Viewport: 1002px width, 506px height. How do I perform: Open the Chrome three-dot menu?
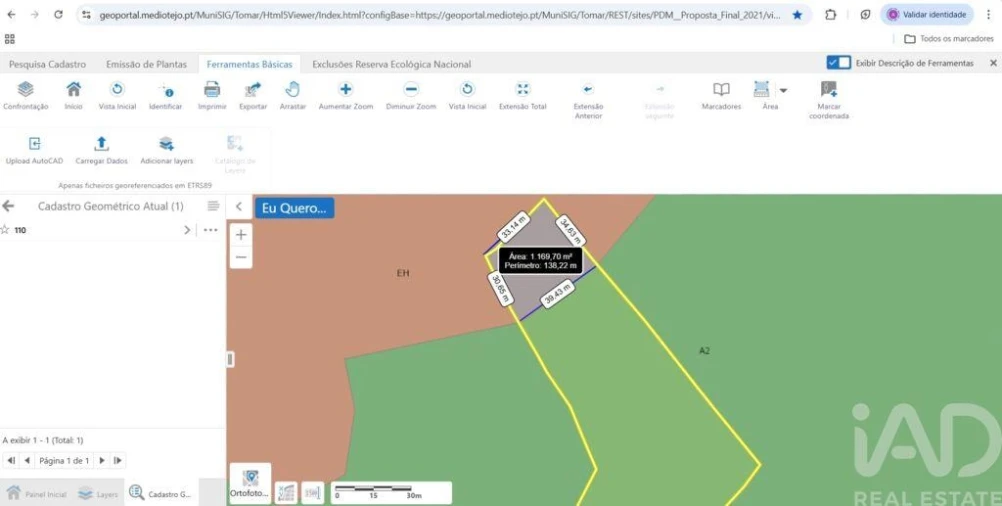click(x=988, y=15)
